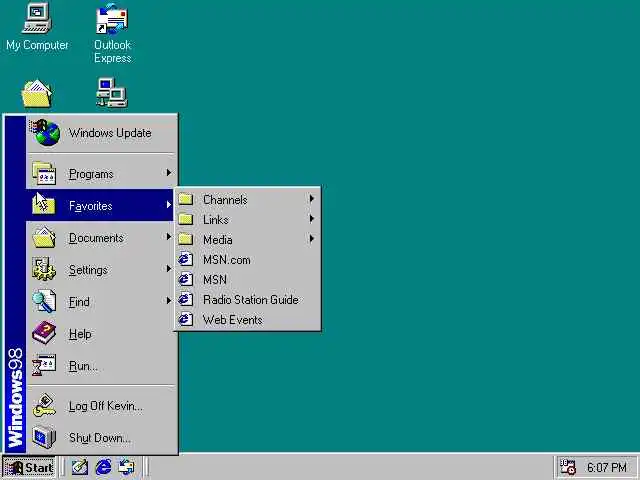640x480 pixels.
Task: Click the Shut Down monitor icon
Action: [44, 437]
